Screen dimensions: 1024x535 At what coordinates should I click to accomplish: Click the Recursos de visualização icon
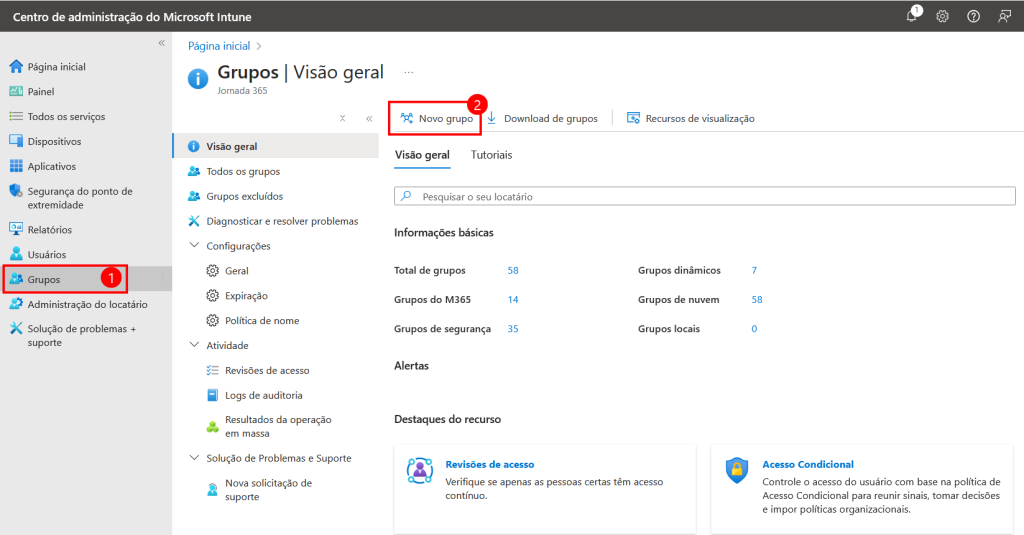[x=633, y=118]
